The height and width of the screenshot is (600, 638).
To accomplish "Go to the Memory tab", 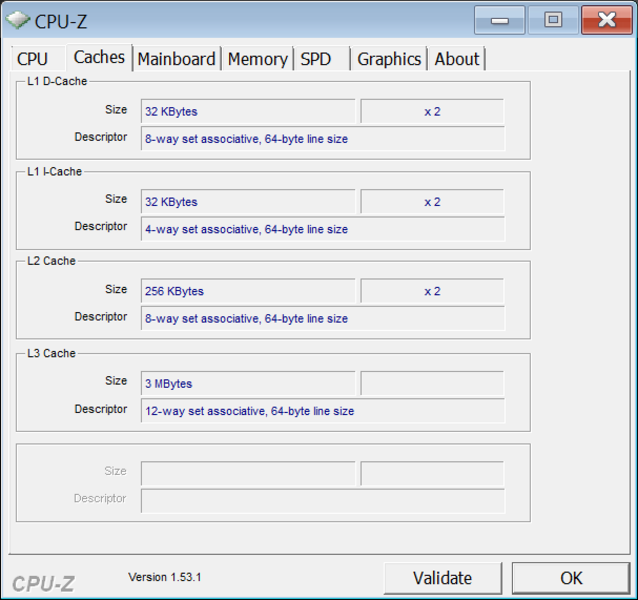I will pyautogui.click(x=258, y=59).
